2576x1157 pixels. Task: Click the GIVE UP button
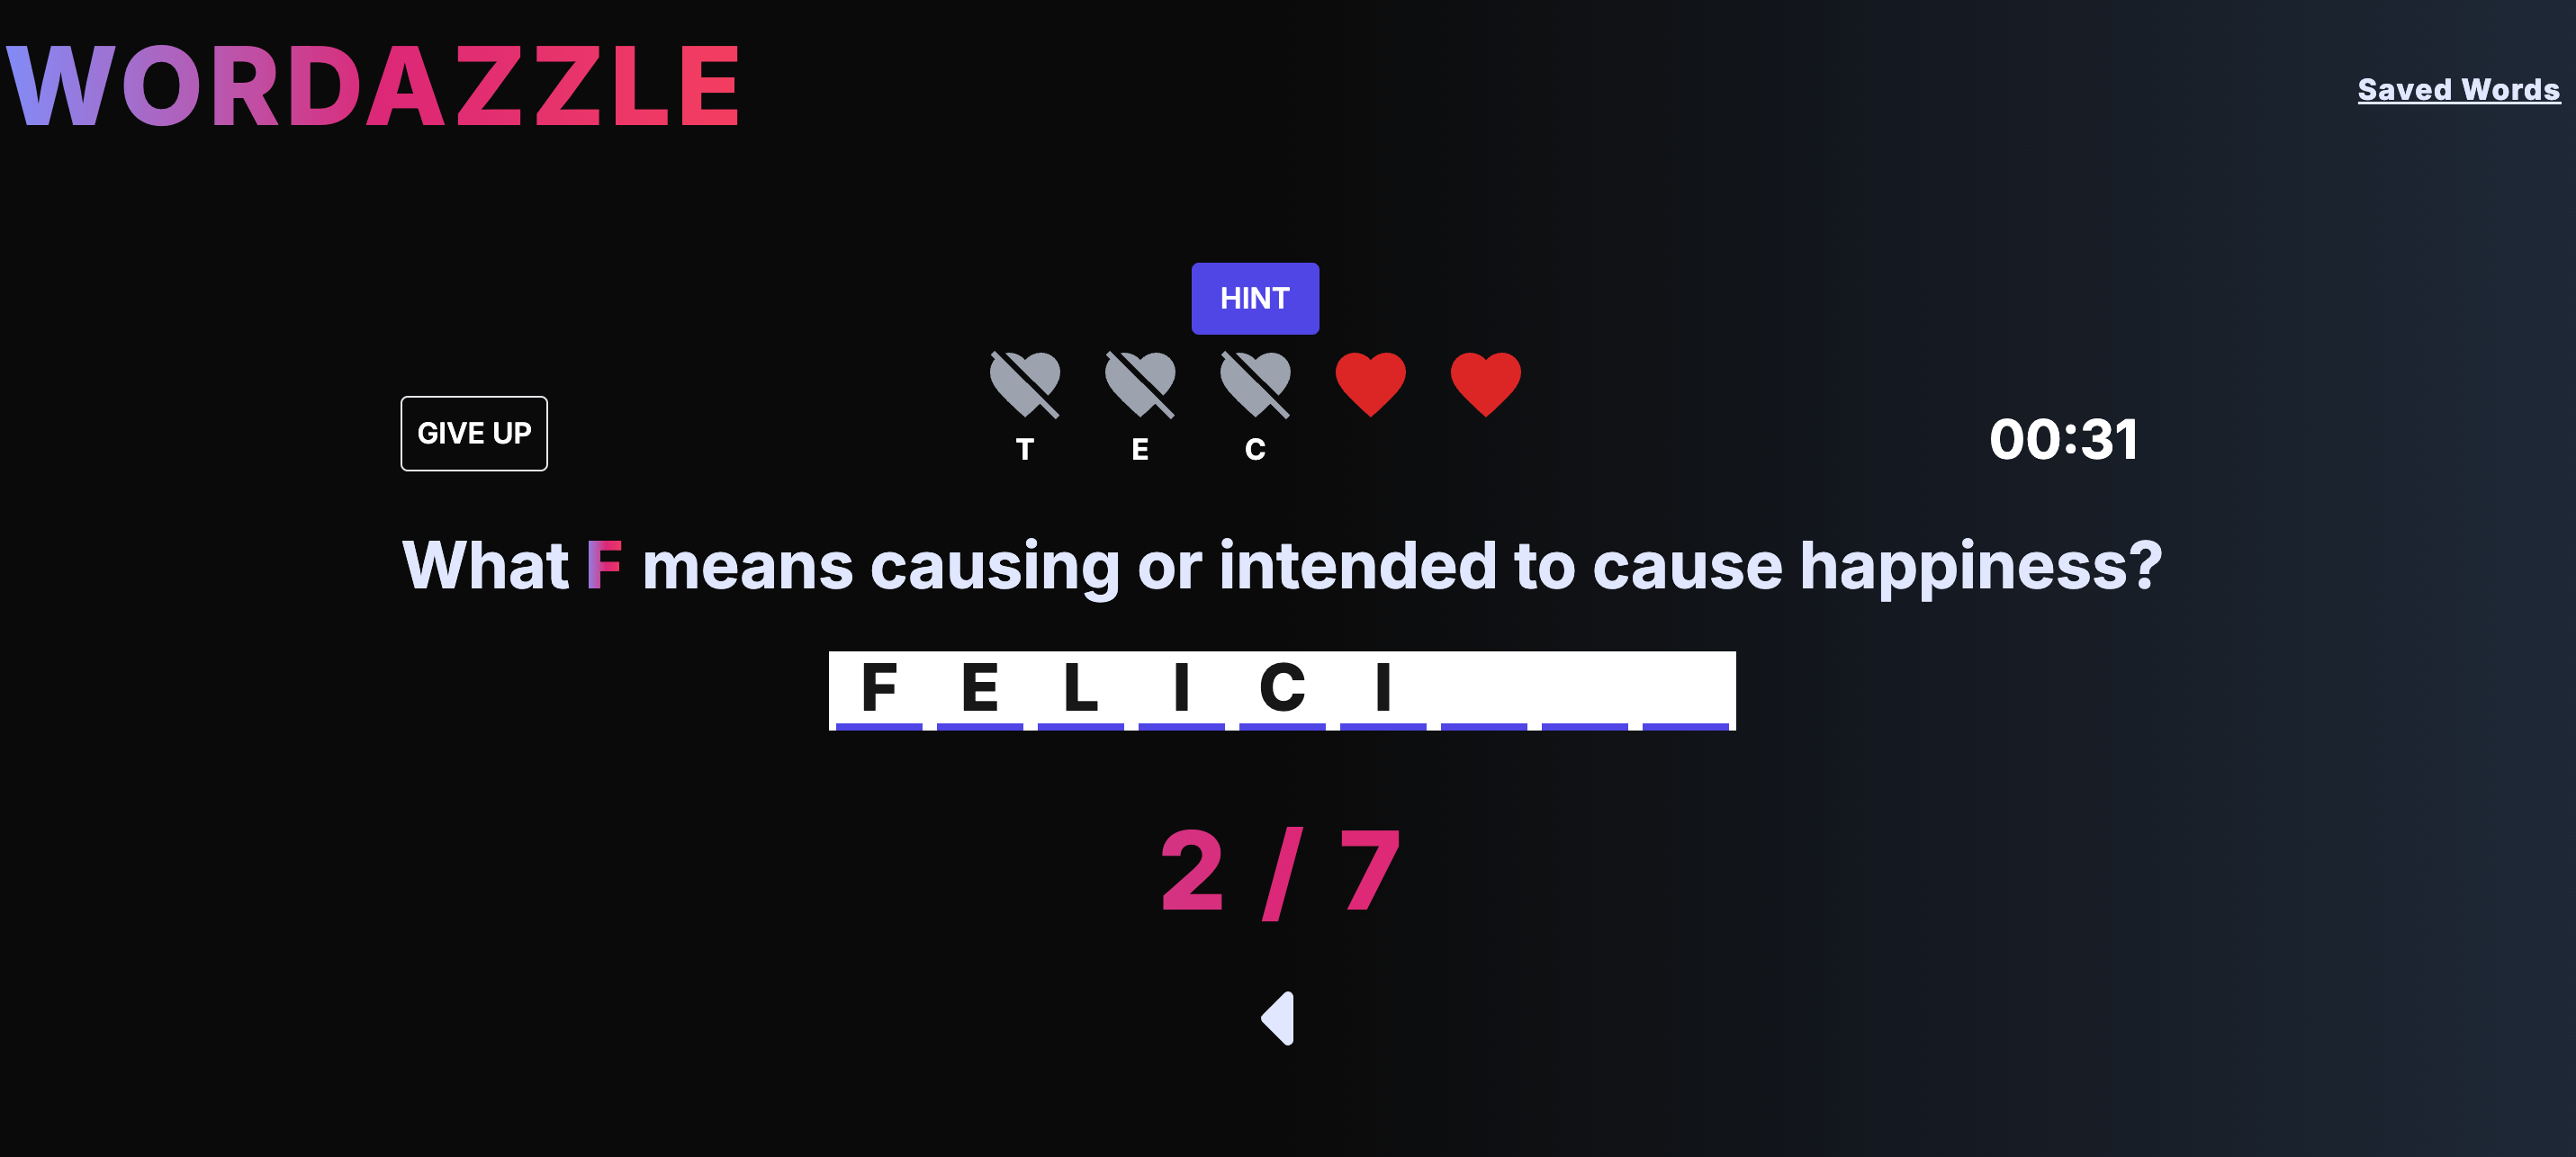click(x=473, y=435)
